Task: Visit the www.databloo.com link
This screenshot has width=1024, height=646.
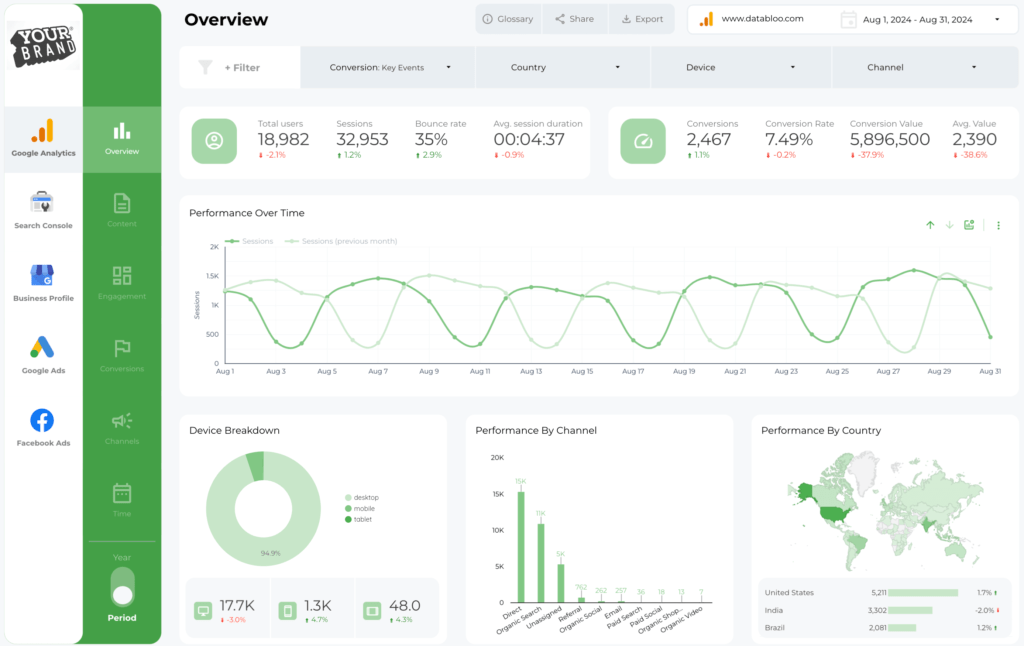Action: tap(765, 18)
